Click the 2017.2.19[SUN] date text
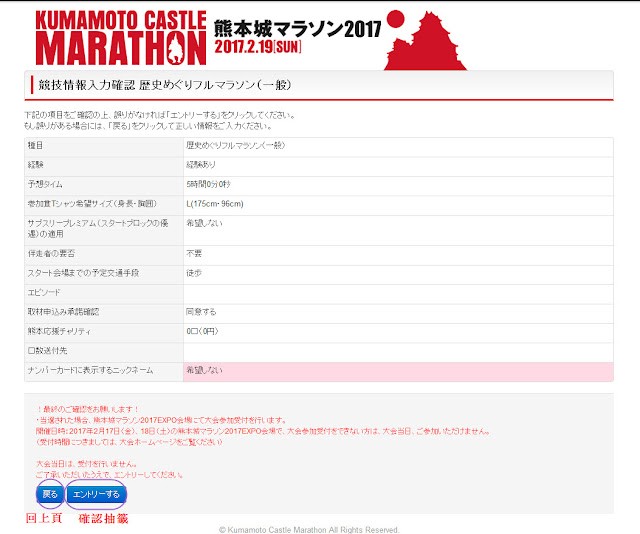The height and width of the screenshot is (534, 640). tap(258, 47)
